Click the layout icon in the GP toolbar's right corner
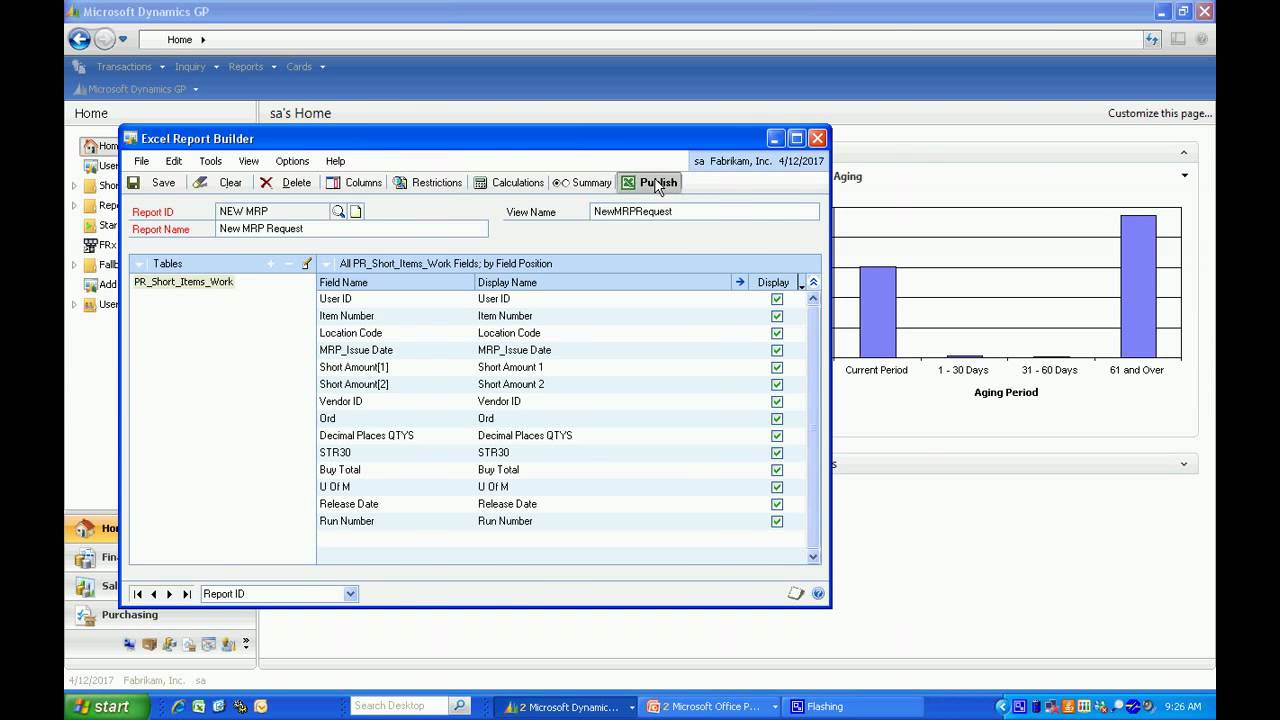1280x720 pixels. (1178, 39)
